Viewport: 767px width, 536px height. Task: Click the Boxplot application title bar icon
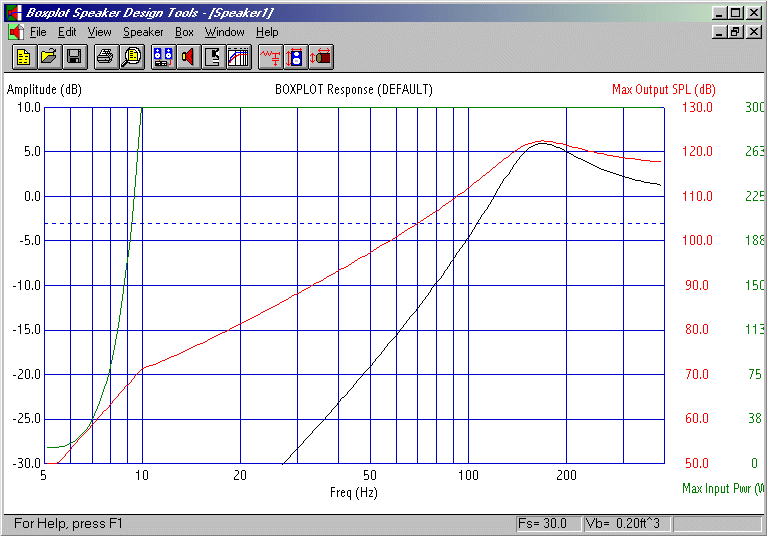point(13,13)
